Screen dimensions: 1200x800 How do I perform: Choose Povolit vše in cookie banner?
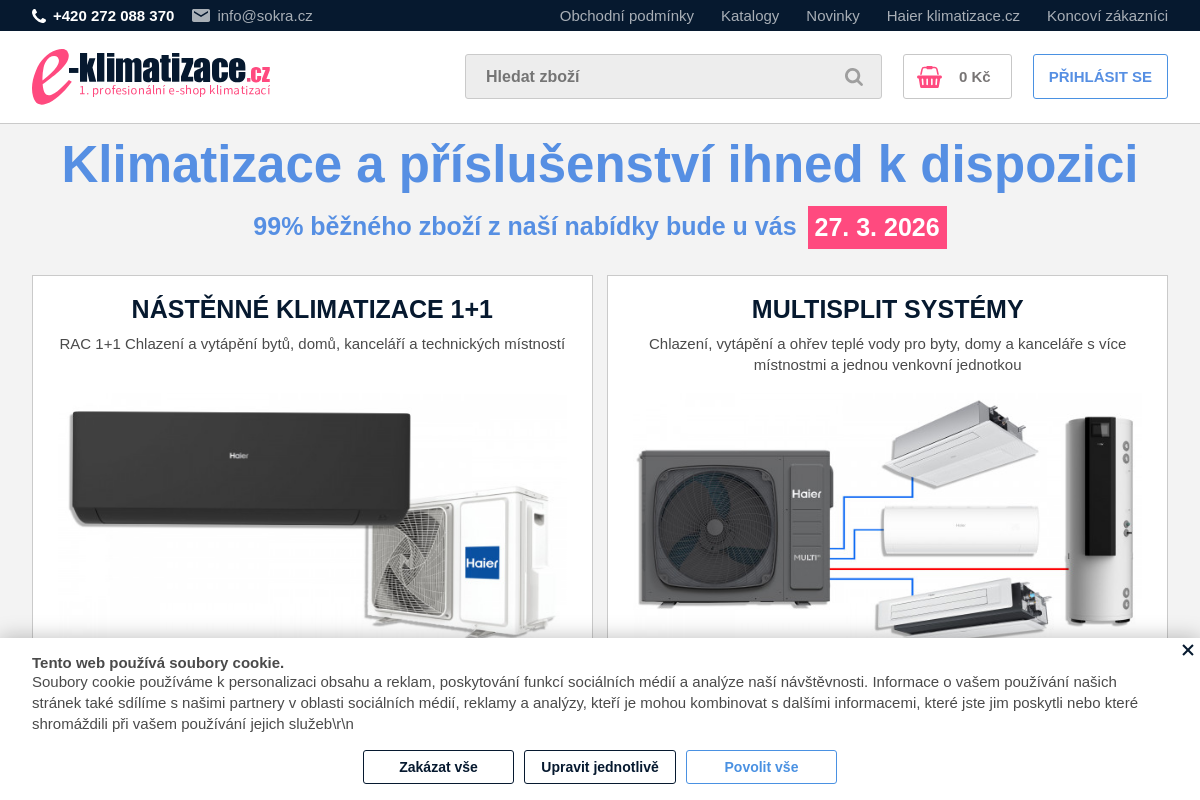coord(761,767)
